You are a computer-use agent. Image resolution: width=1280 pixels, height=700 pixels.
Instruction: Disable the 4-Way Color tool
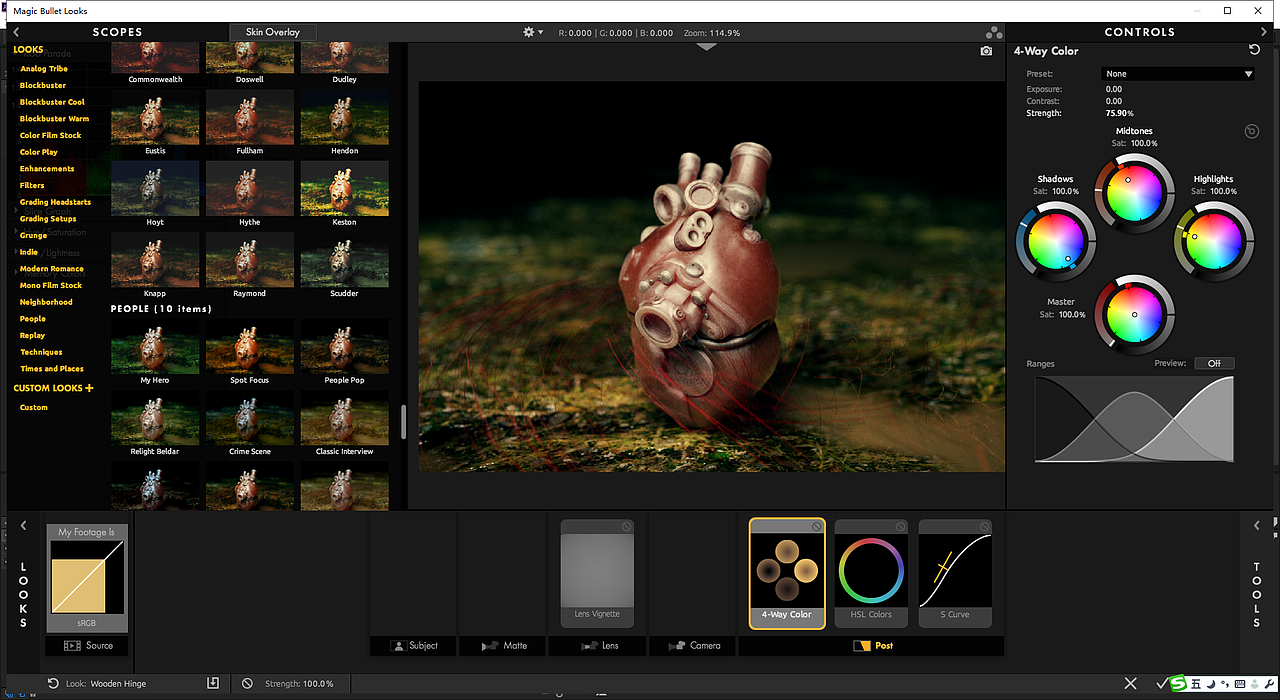point(816,526)
